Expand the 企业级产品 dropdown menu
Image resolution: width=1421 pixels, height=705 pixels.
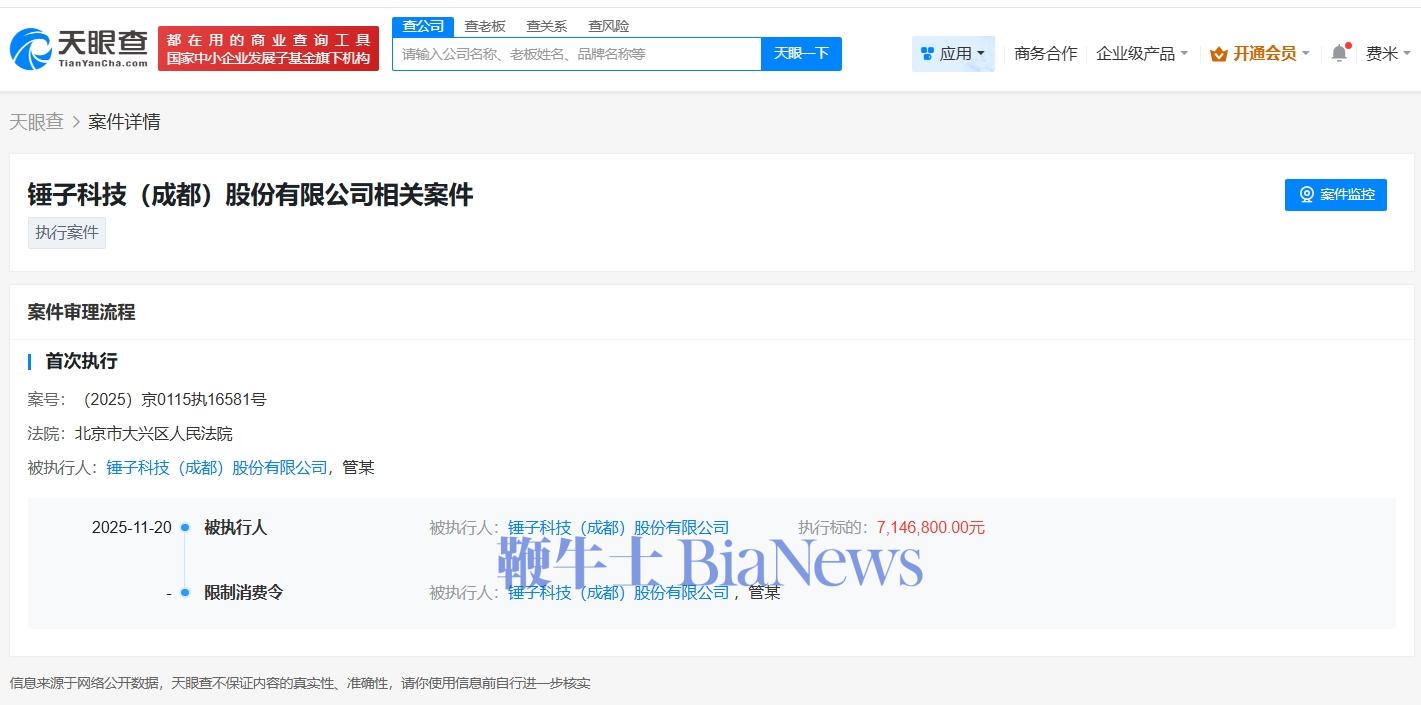[x=1141, y=54]
